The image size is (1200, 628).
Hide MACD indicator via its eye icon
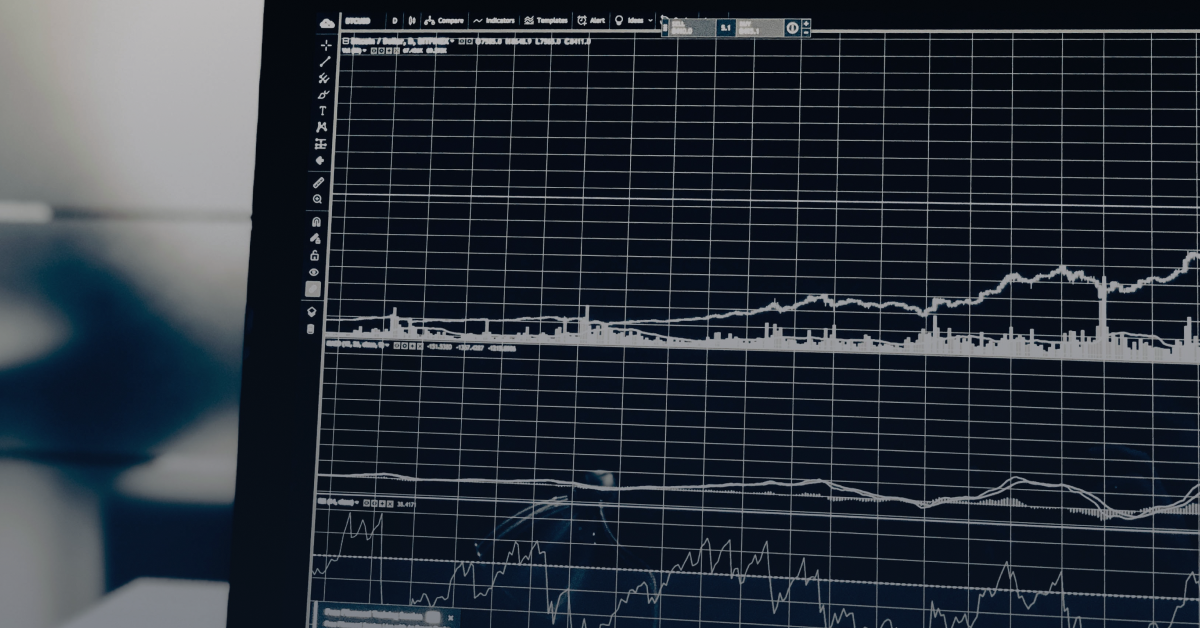tap(397, 346)
